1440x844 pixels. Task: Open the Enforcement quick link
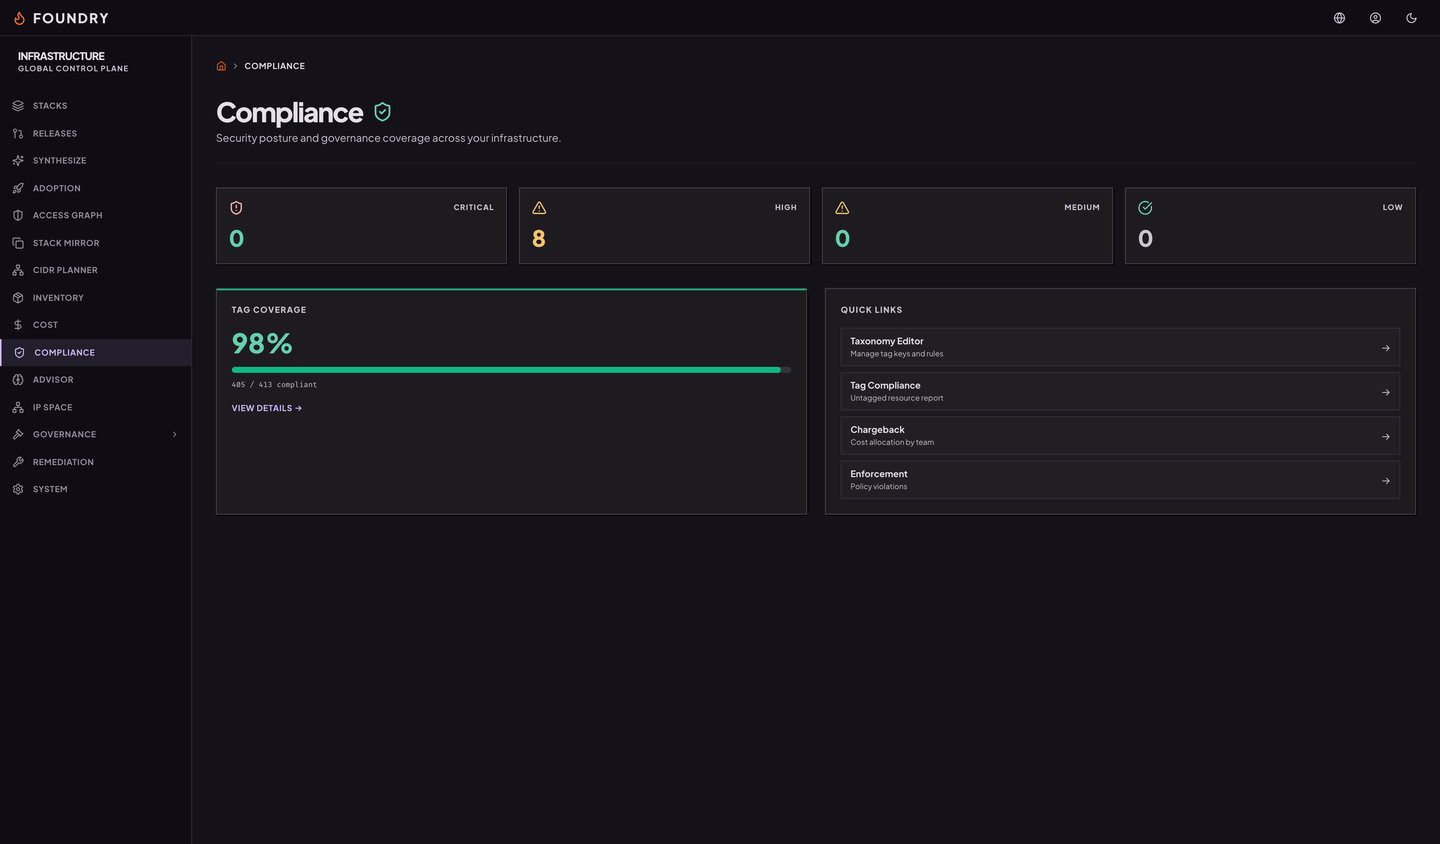coord(1120,480)
